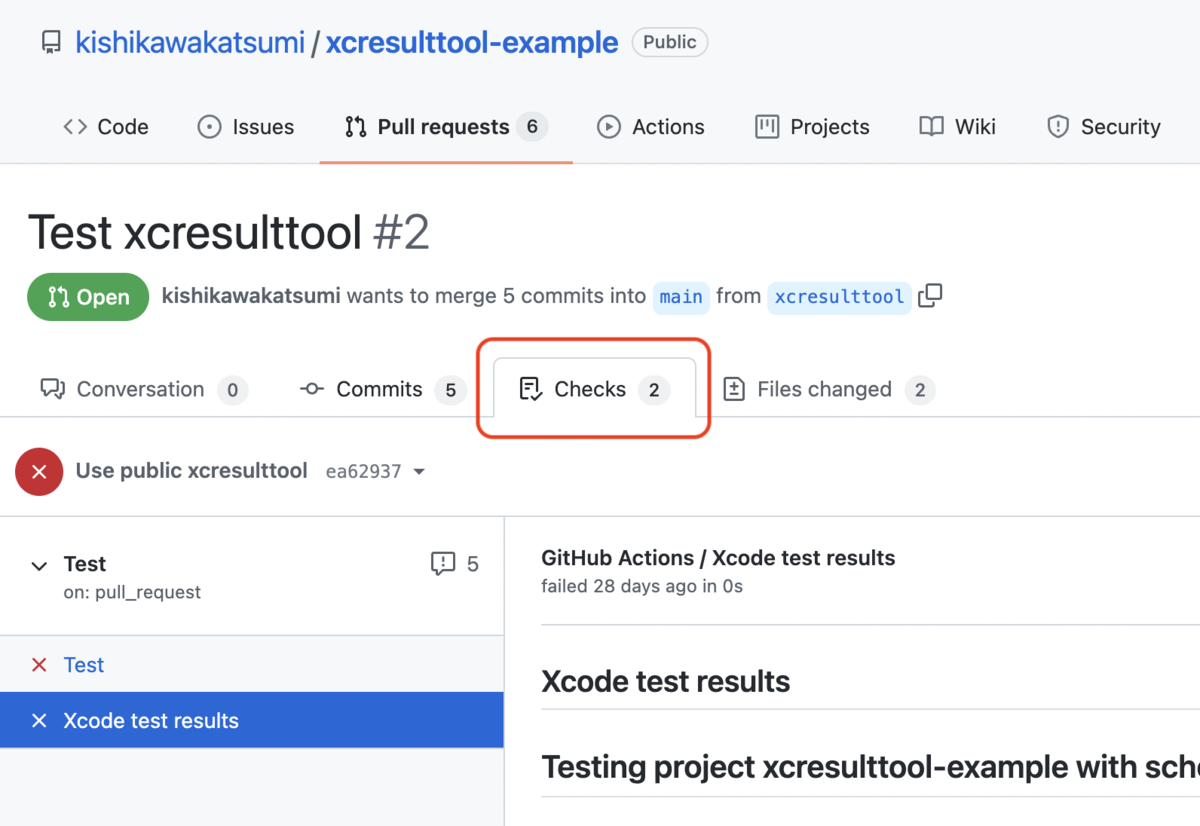Open the Code tab

(106, 127)
